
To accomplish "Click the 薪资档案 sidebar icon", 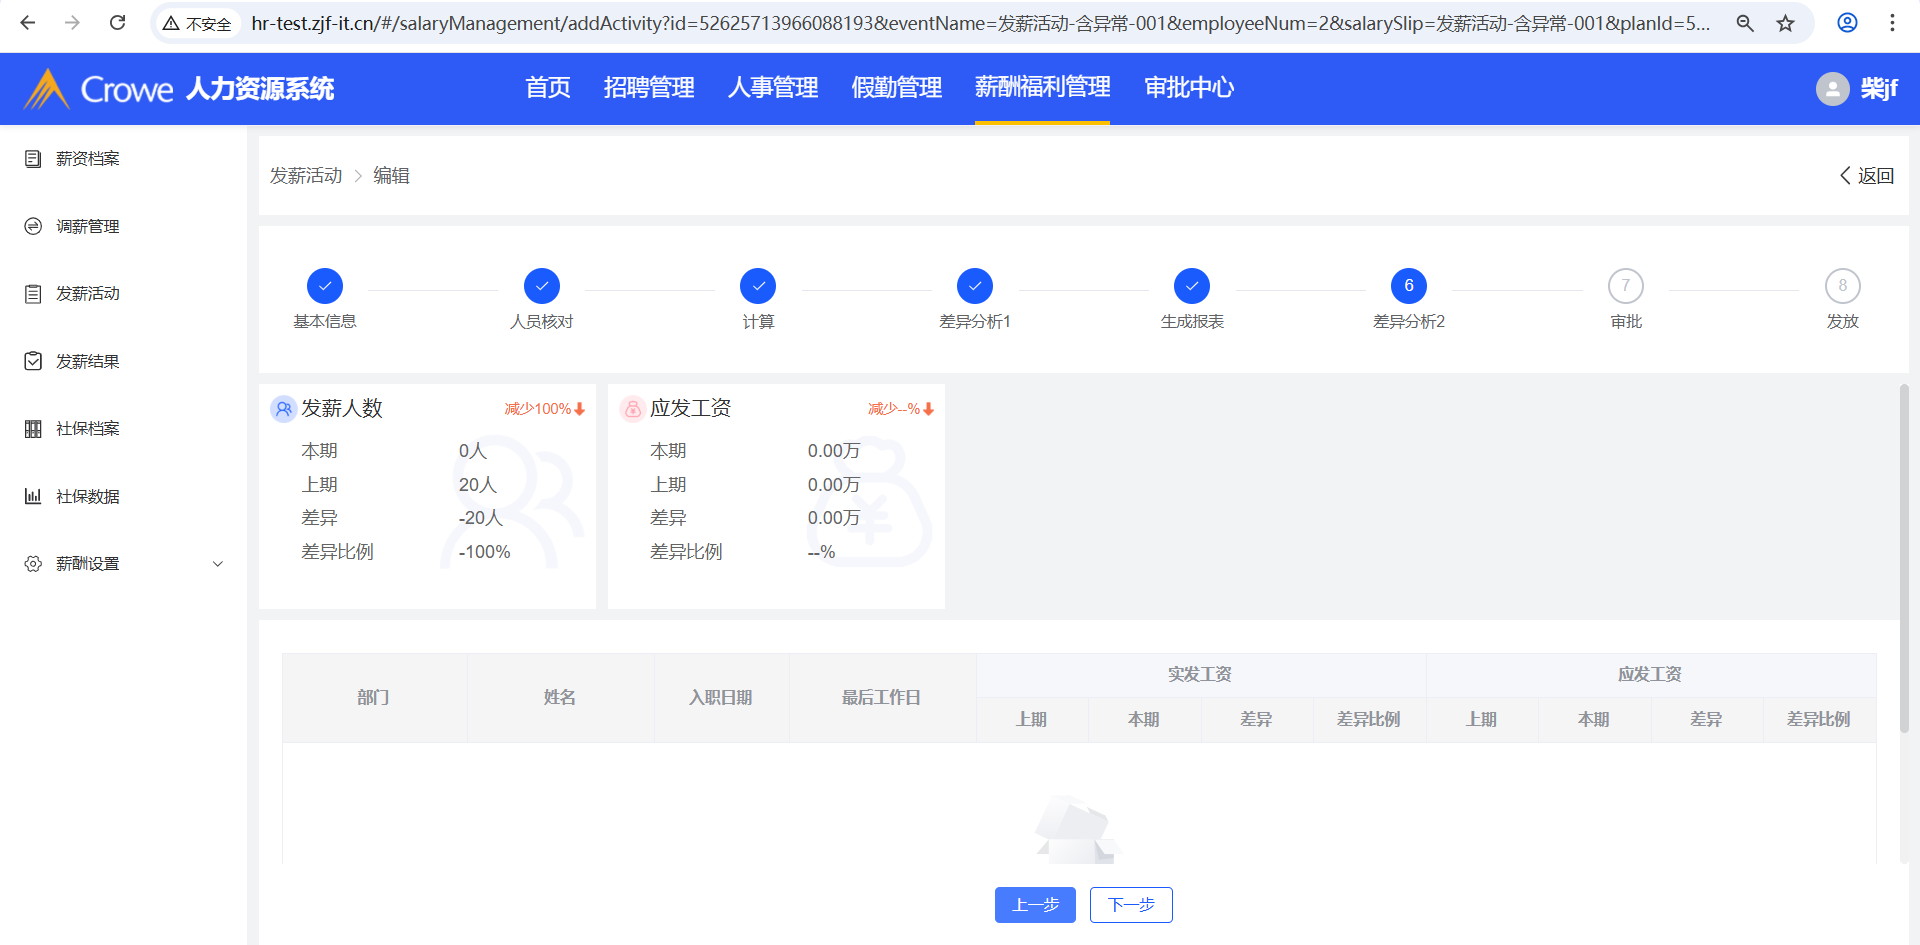I will tap(33, 159).
